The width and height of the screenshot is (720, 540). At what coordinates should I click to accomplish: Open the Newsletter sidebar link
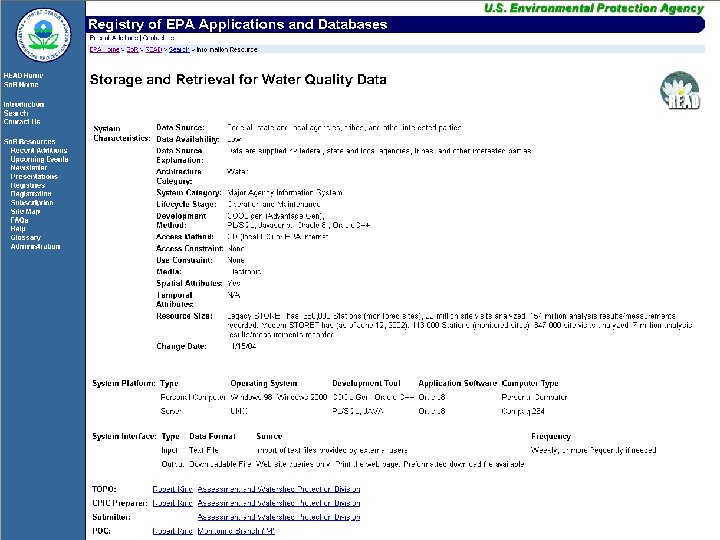coord(29,168)
